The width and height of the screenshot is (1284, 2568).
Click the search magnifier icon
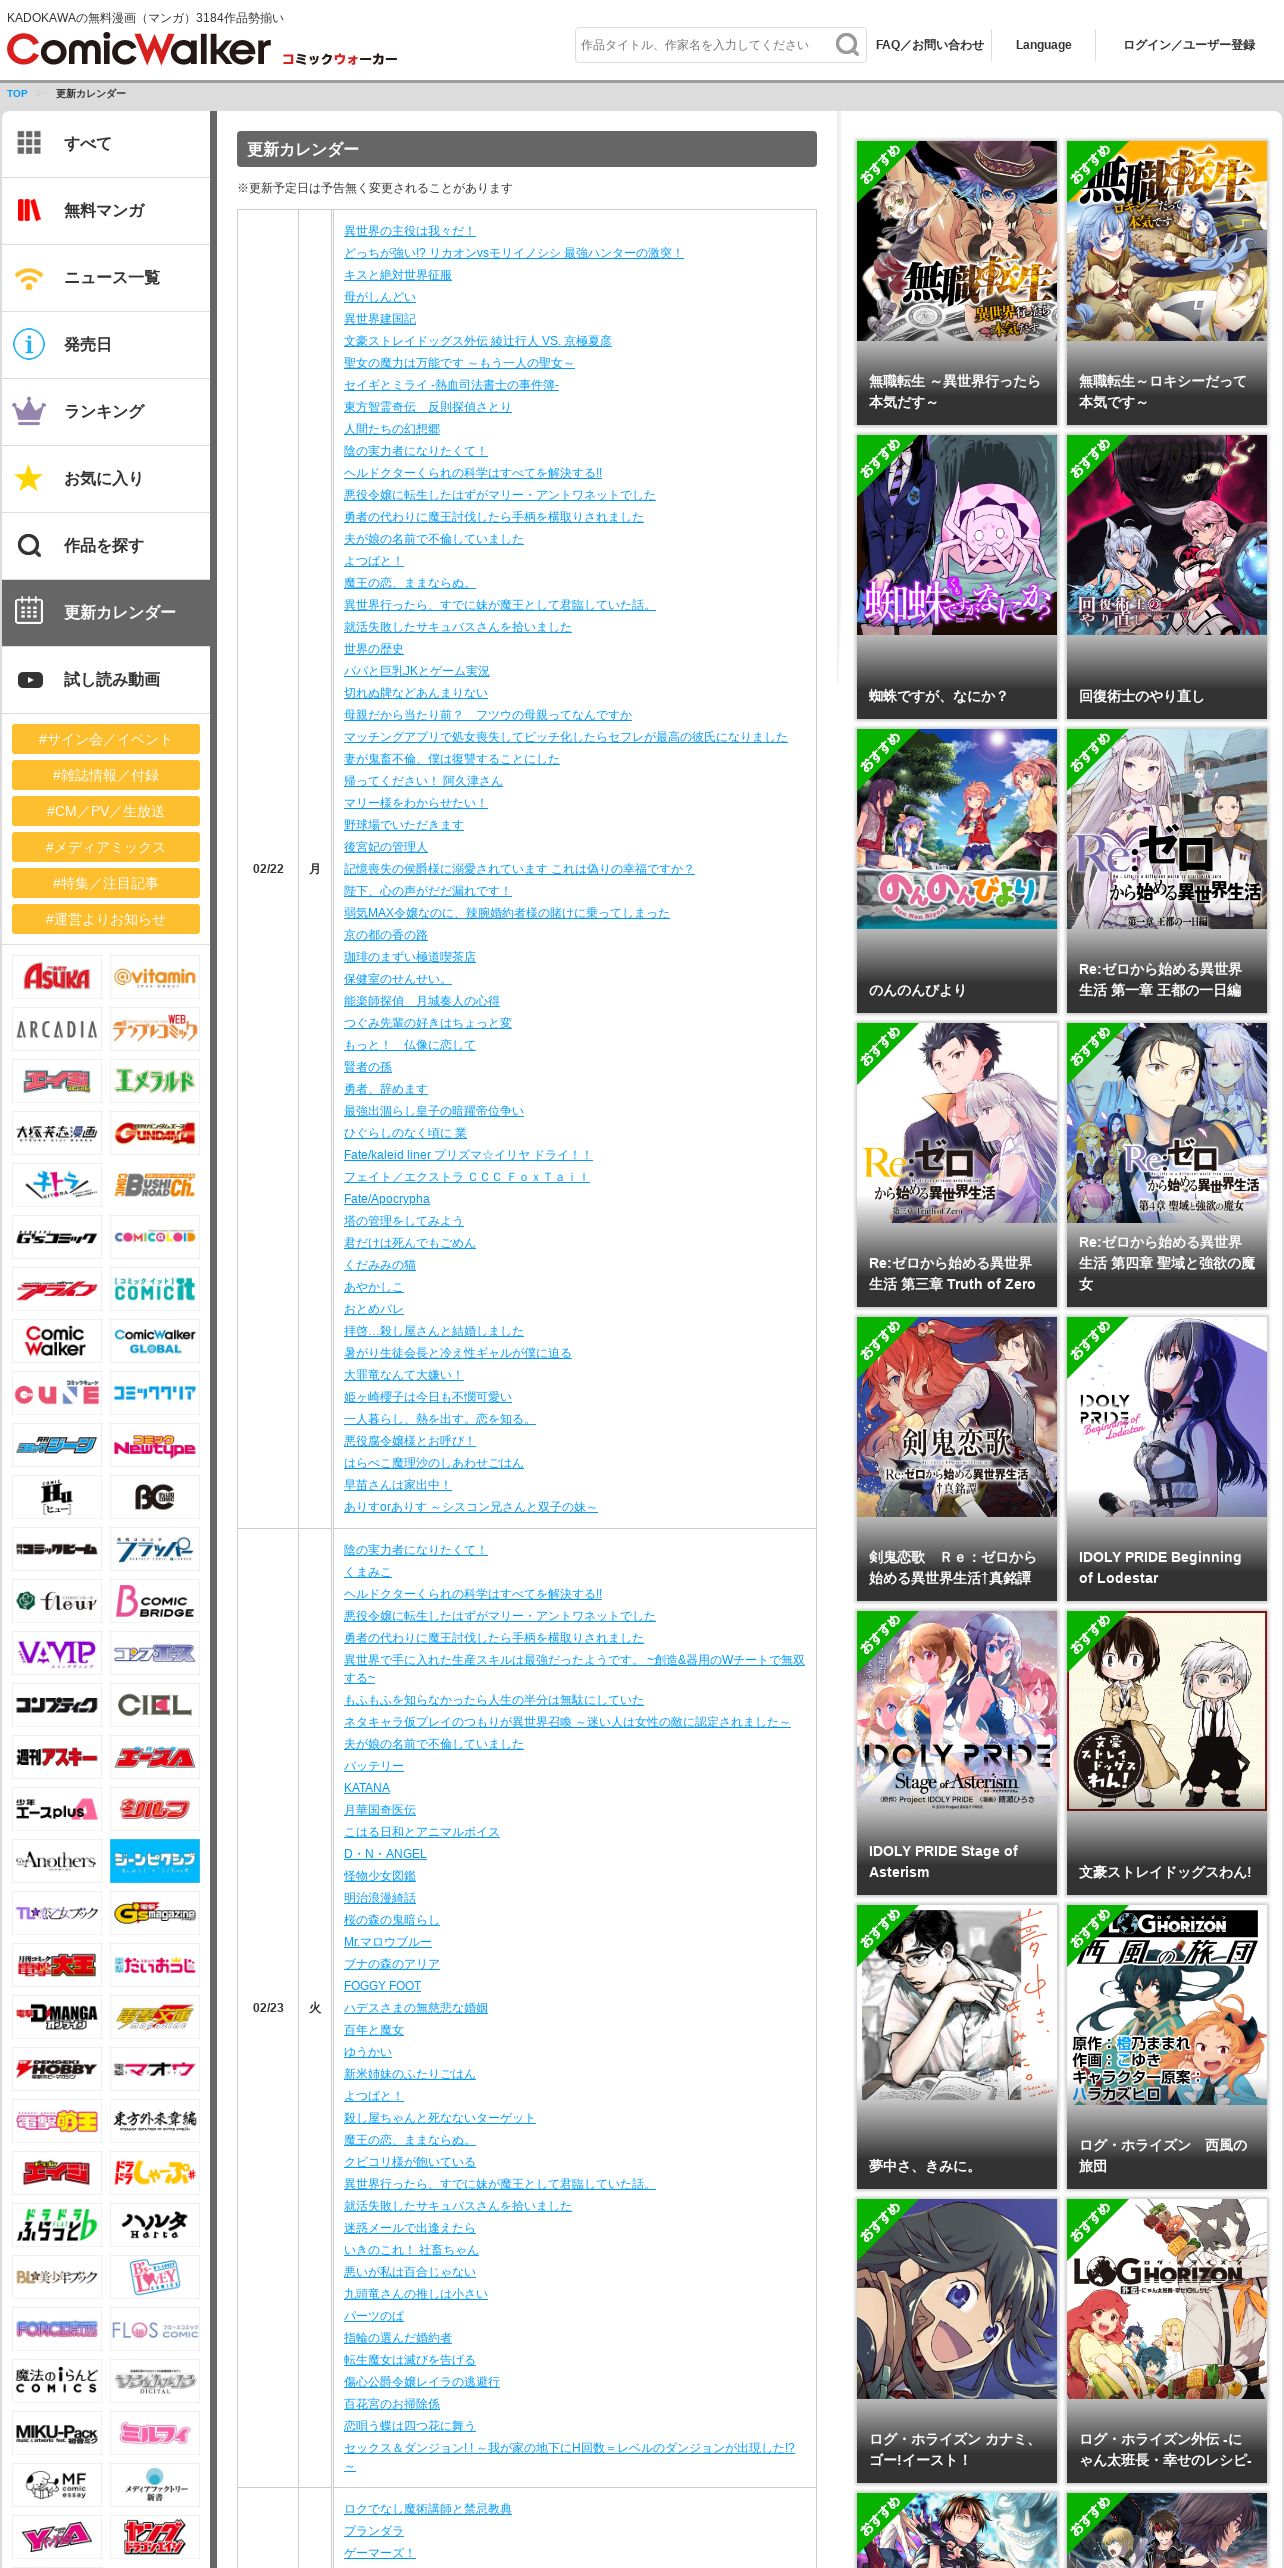pos(847,45)
